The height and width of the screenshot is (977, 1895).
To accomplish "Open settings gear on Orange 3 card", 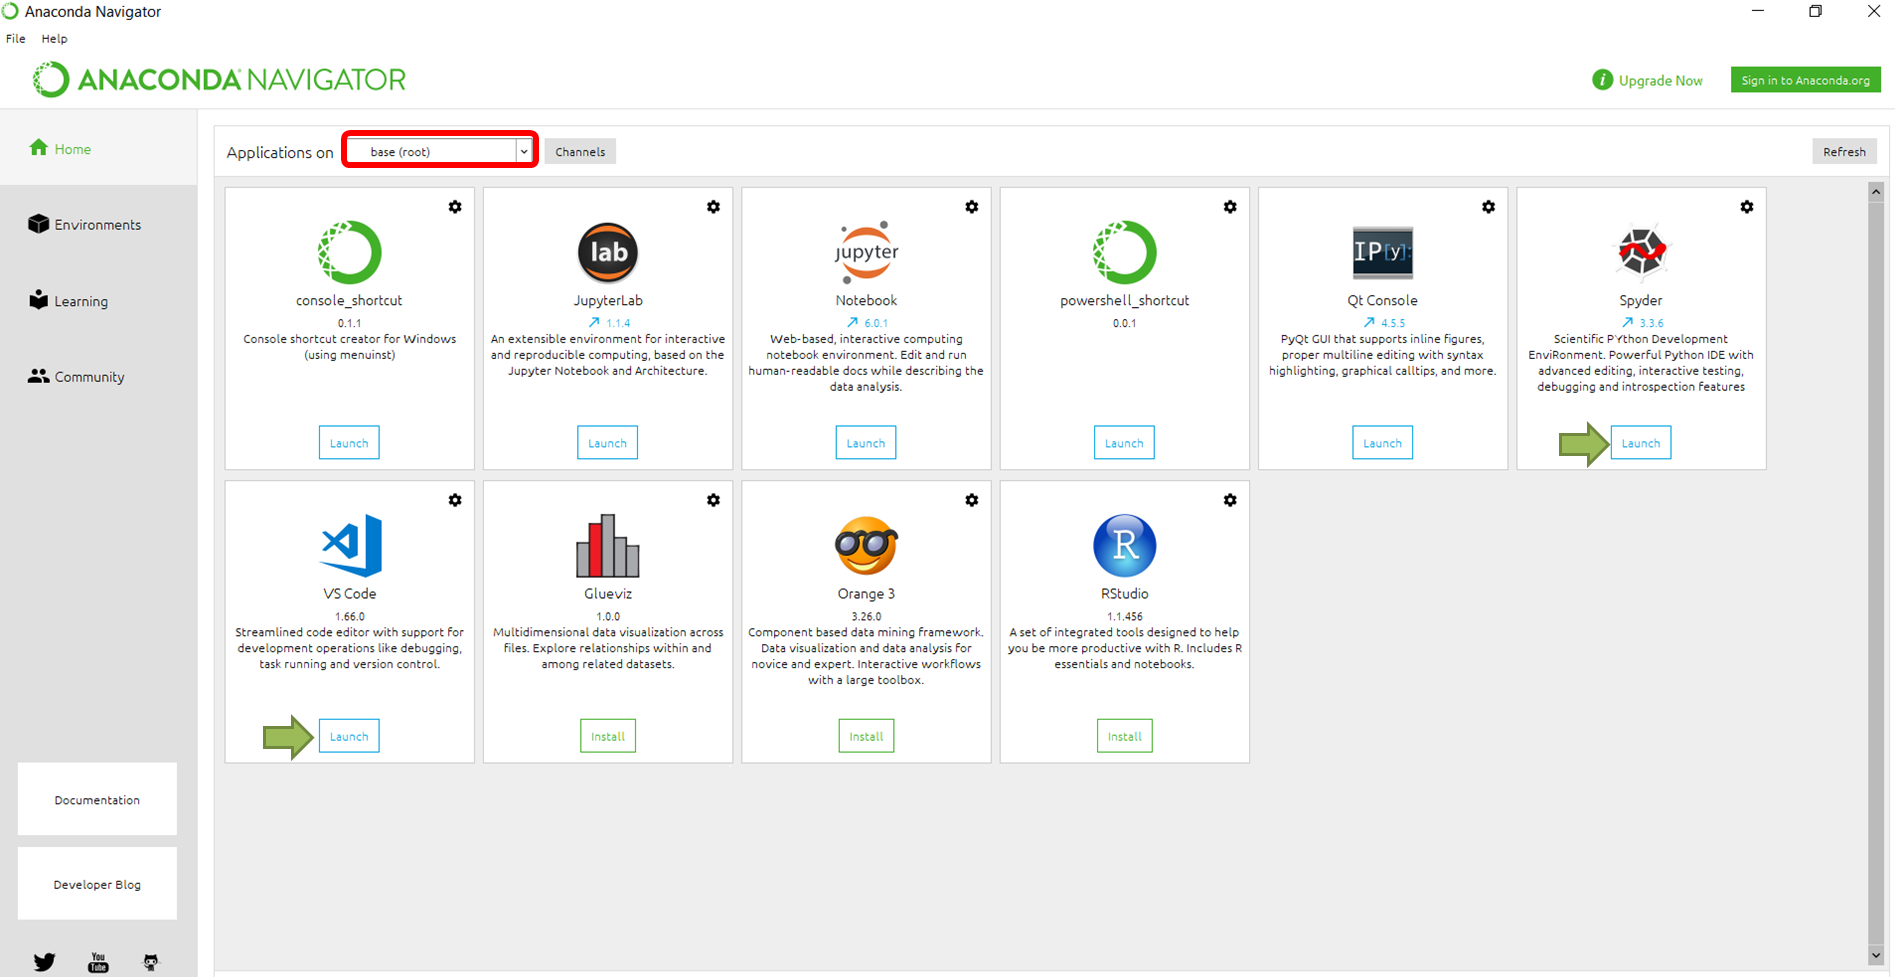I will [x=971, y=500].
